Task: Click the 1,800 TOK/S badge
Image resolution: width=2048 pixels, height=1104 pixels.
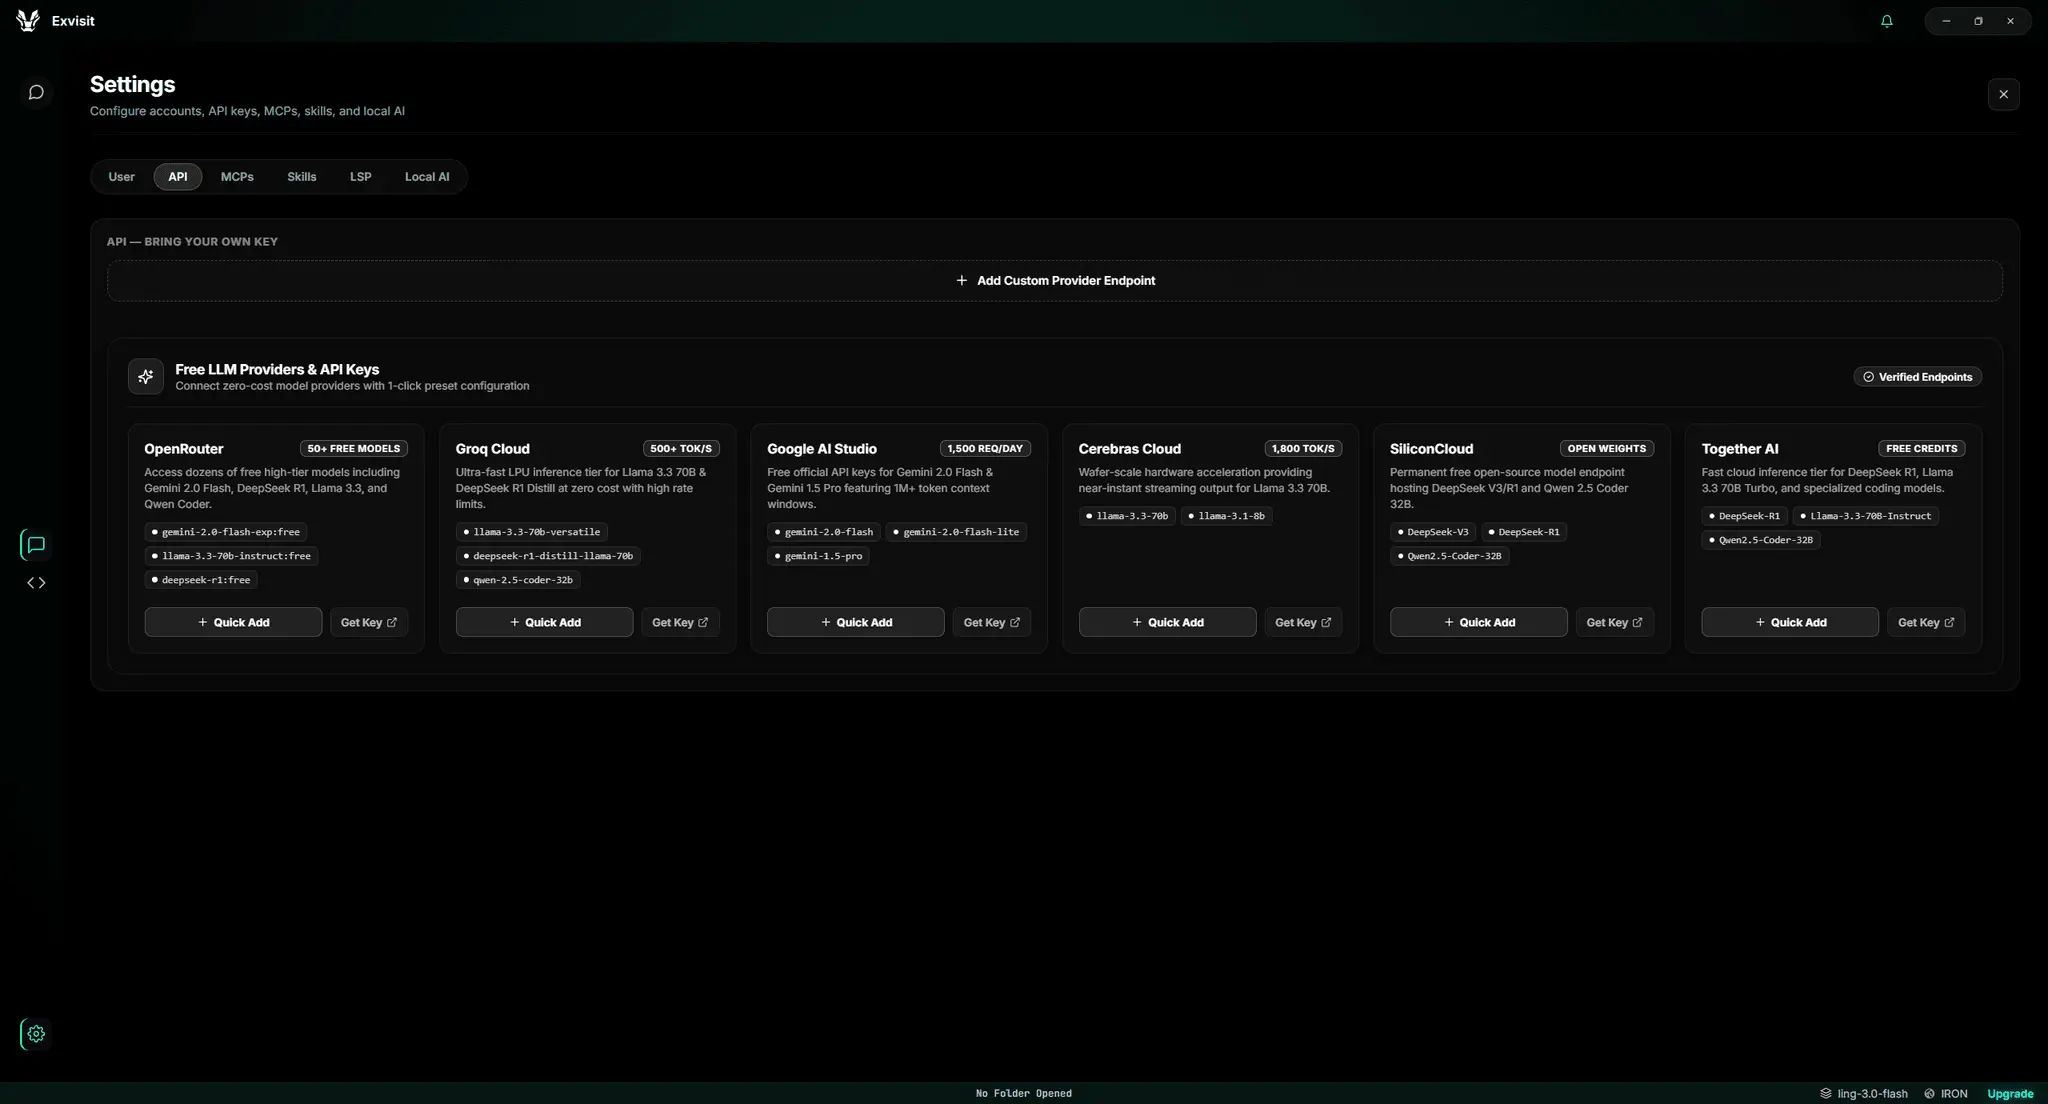Action: [x=1303, y=449]
